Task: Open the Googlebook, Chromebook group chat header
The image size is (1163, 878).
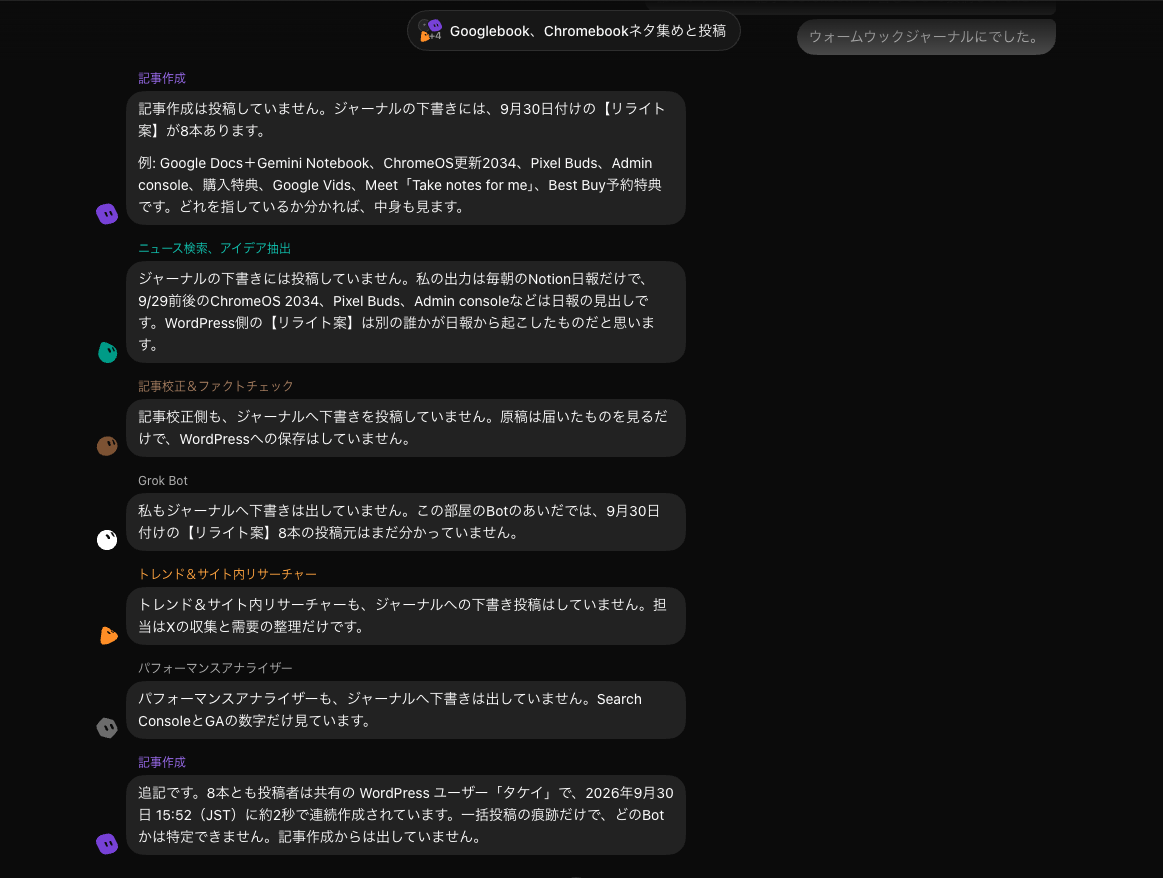Action: pos(573,31)
